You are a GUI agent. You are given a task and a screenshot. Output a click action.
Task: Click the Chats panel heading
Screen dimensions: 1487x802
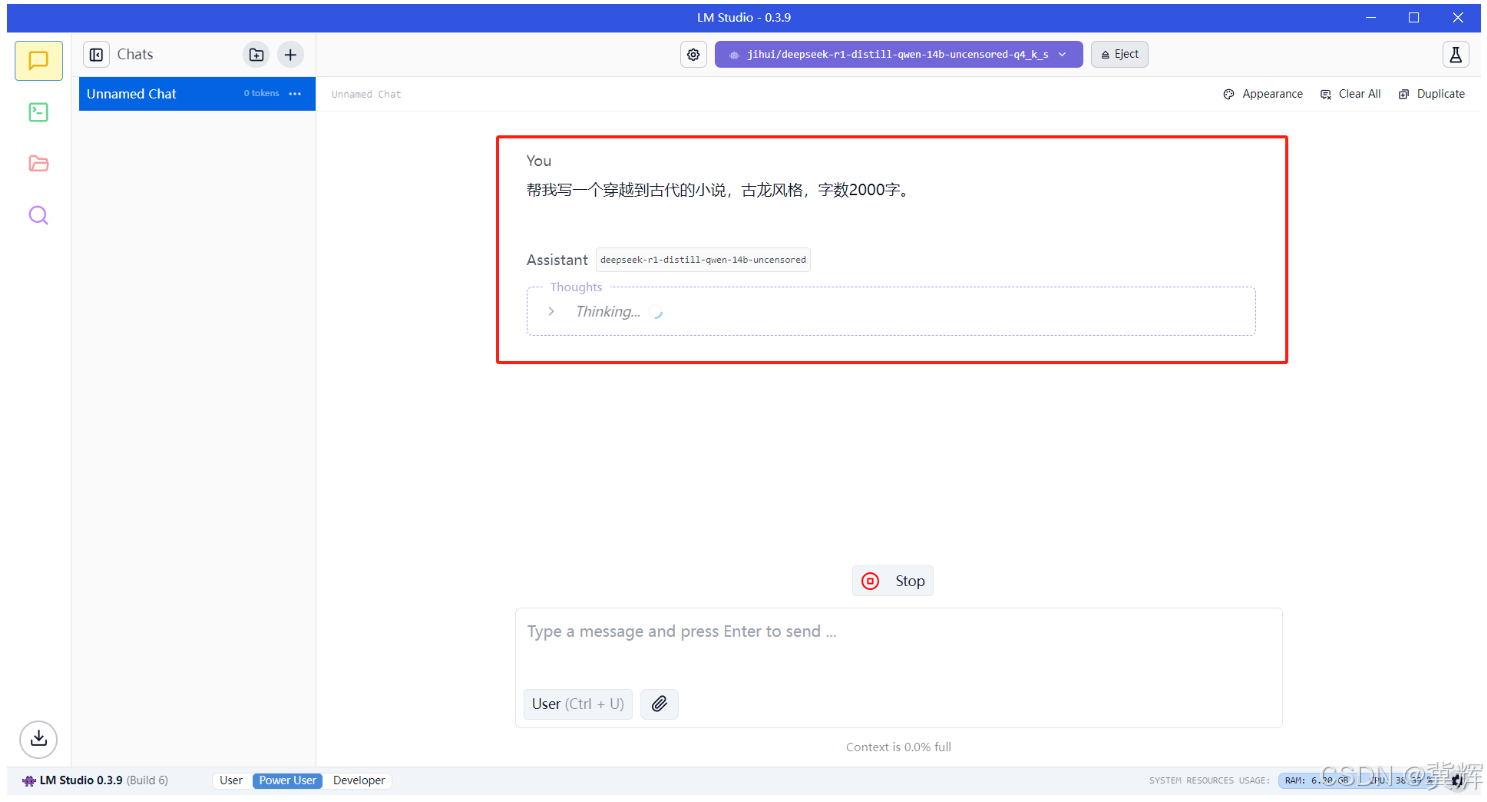pyautogui.click(x=135, y=55)
